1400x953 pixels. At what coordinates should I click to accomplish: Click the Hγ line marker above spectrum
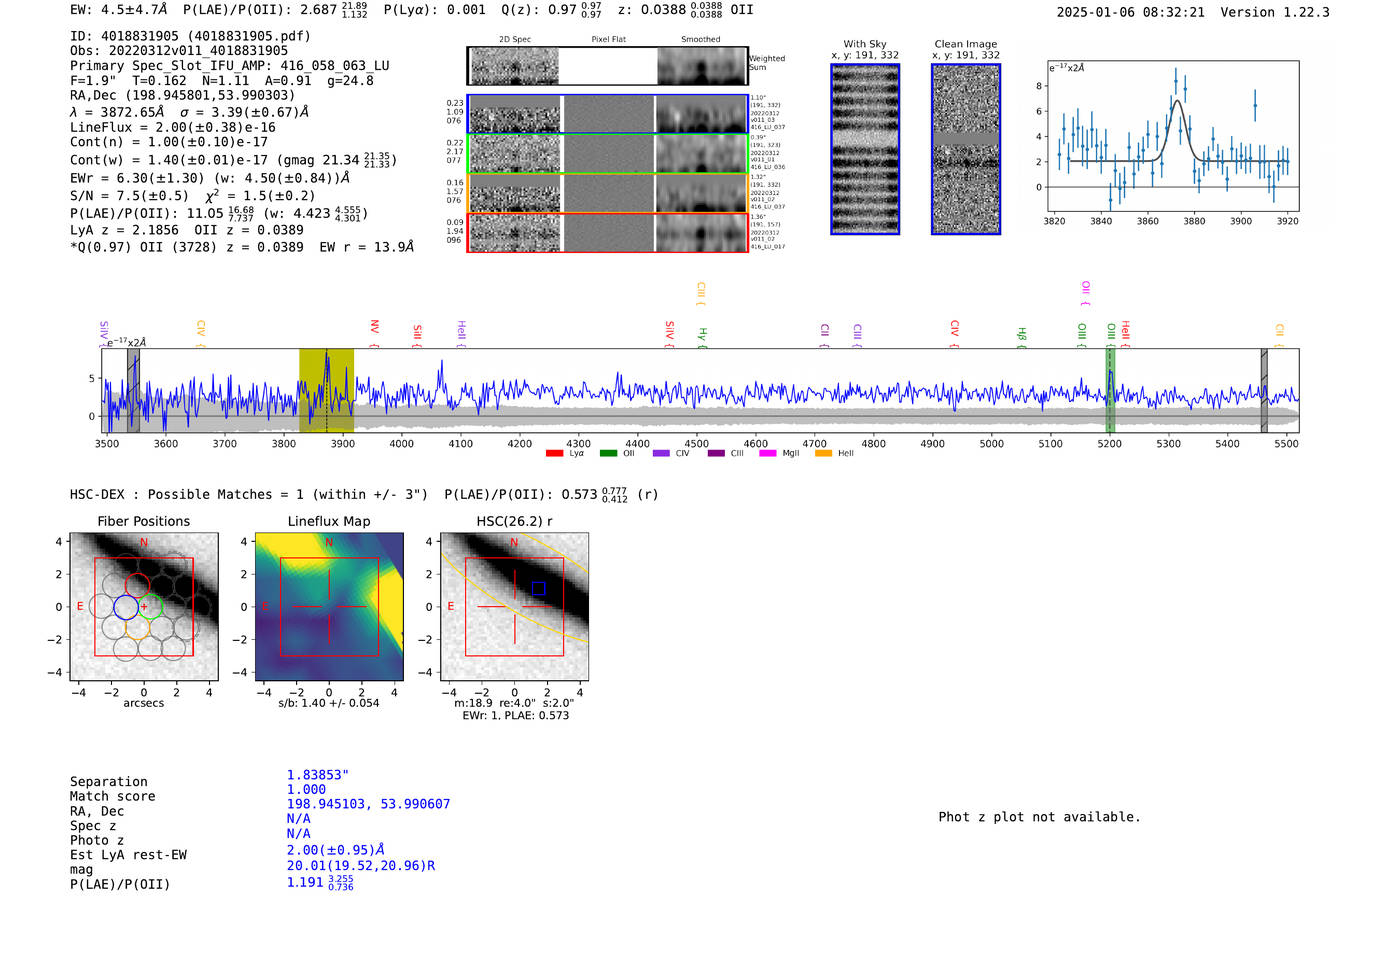702,336
